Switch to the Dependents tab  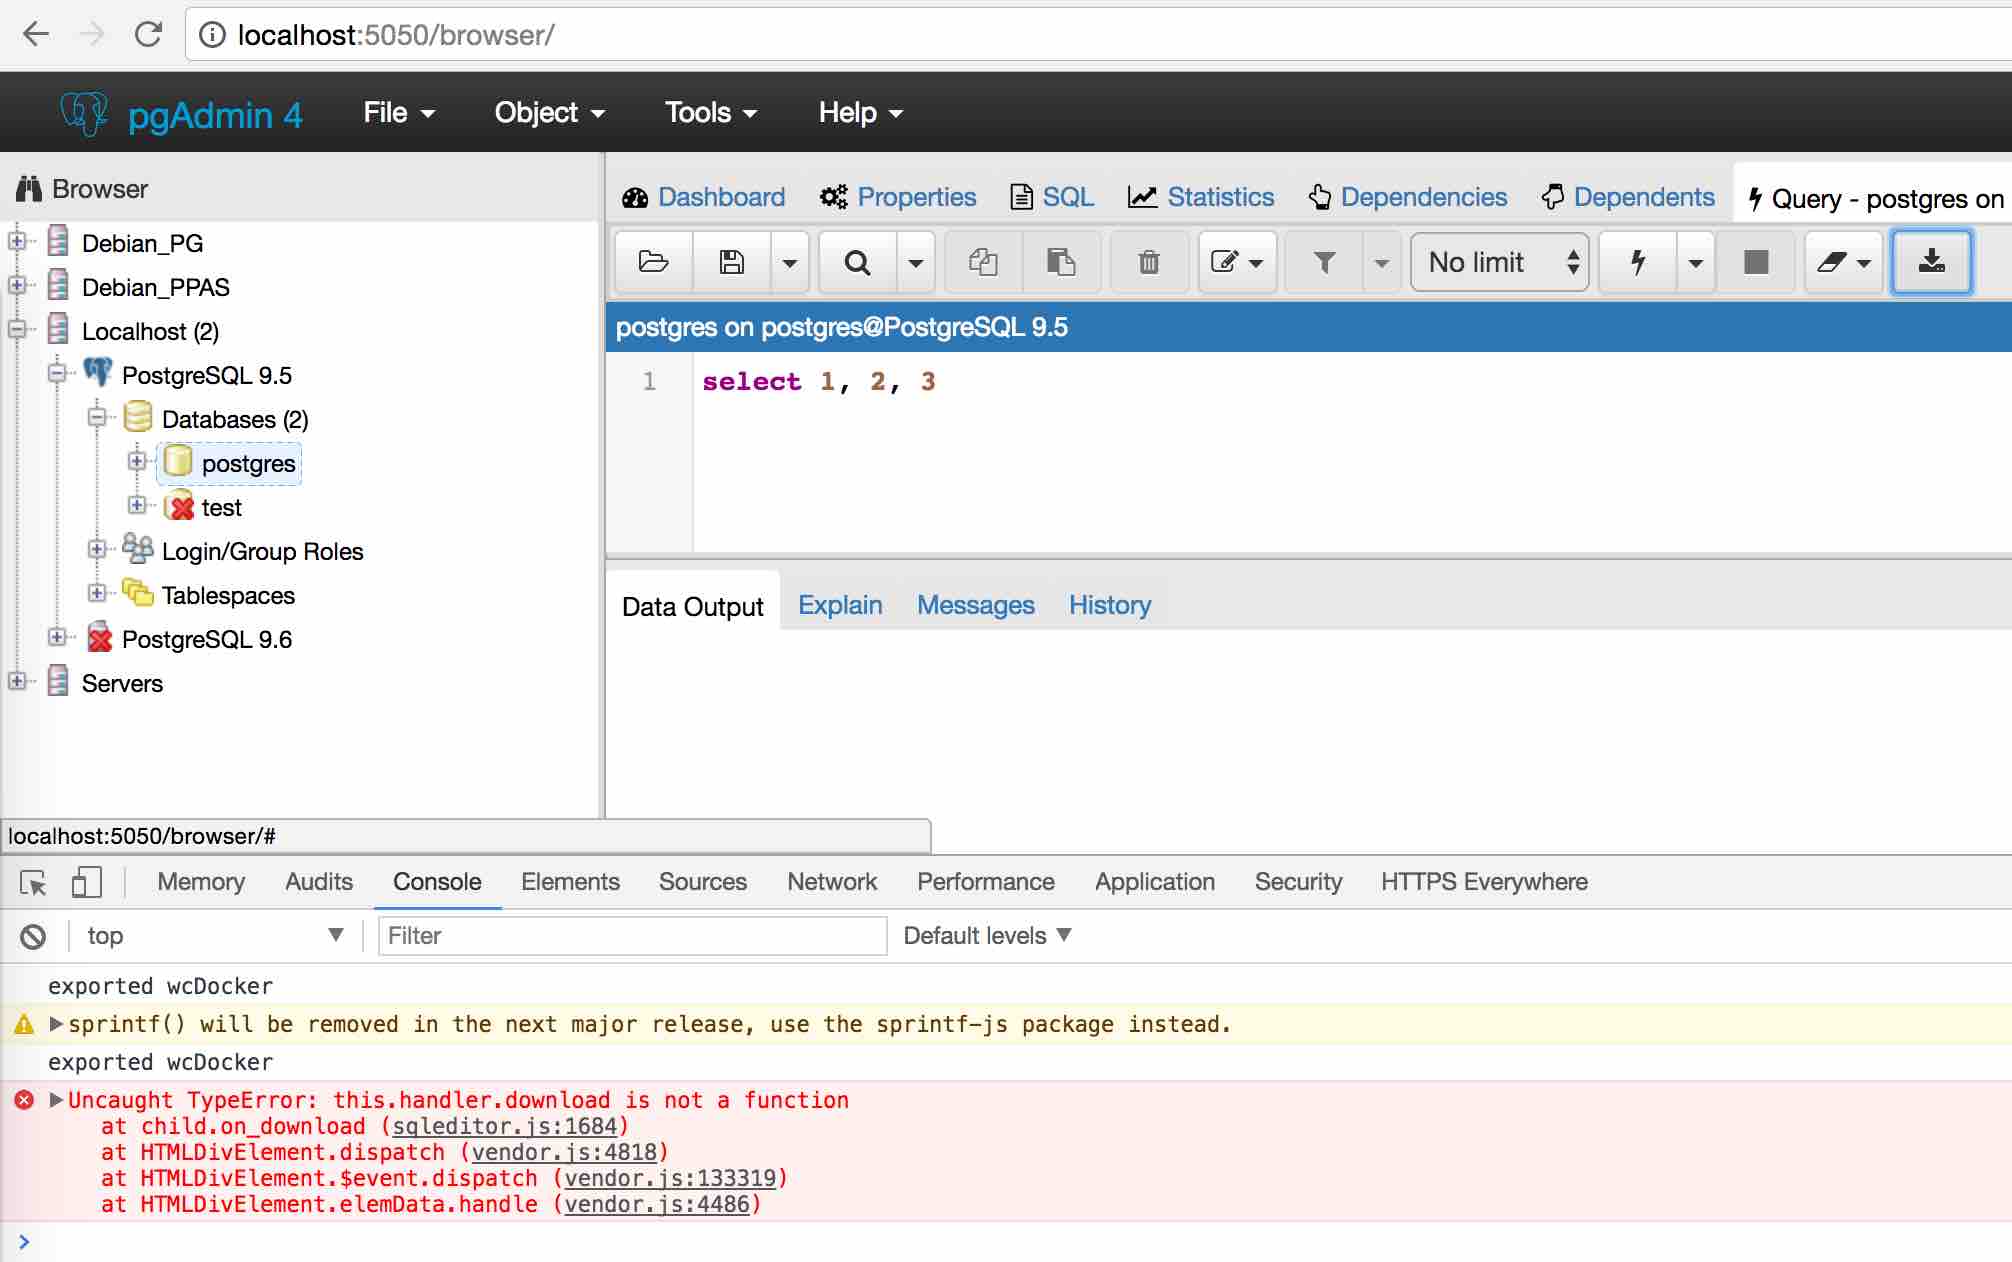coord(1628,197)
